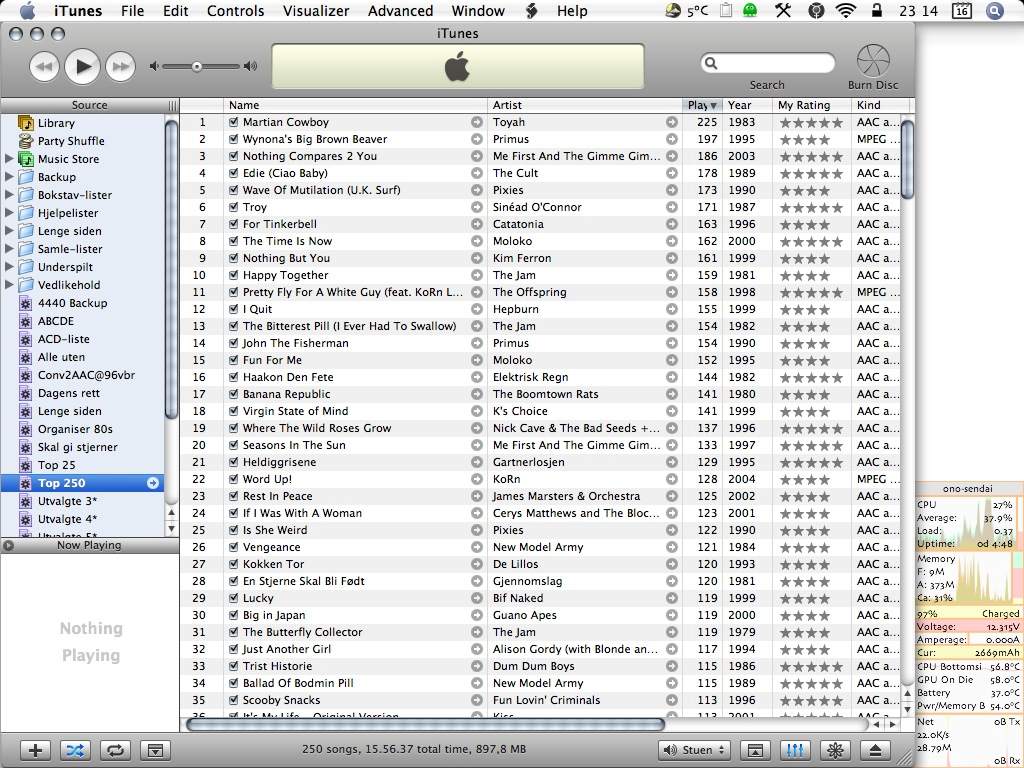This screenshot has width=1024, height=768.
Task: Reverse sort on the Play count column header
Action: tap(702, 105)
